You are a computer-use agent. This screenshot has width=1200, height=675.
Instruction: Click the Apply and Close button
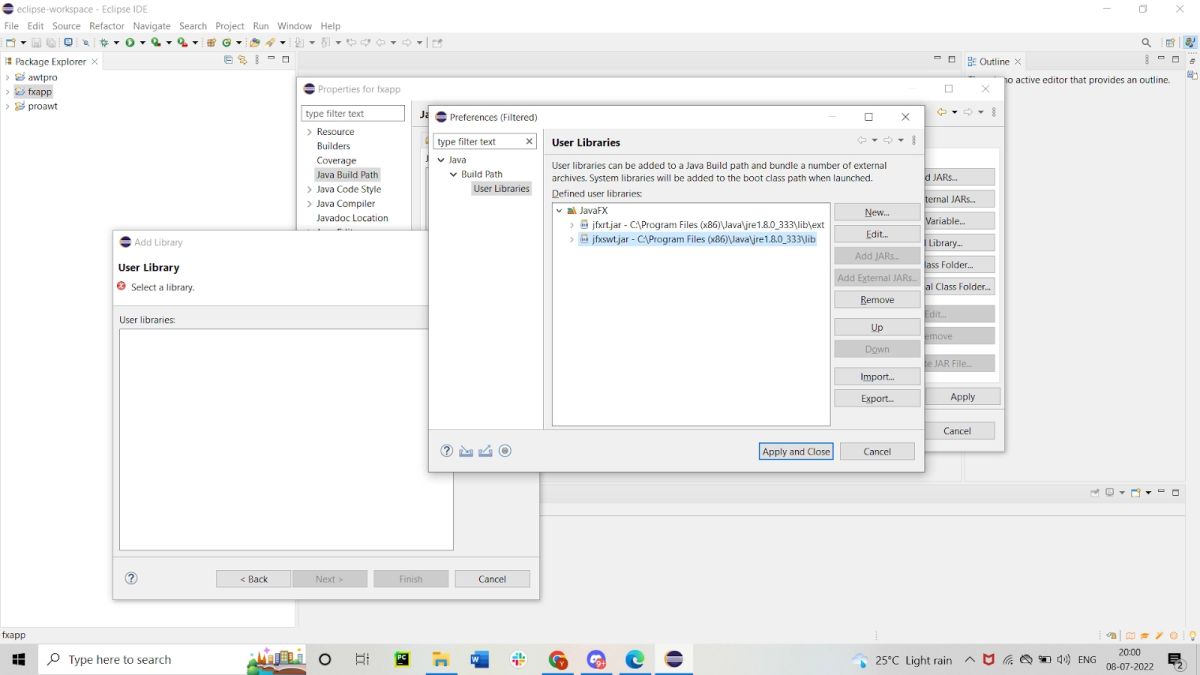pos(796,452)
